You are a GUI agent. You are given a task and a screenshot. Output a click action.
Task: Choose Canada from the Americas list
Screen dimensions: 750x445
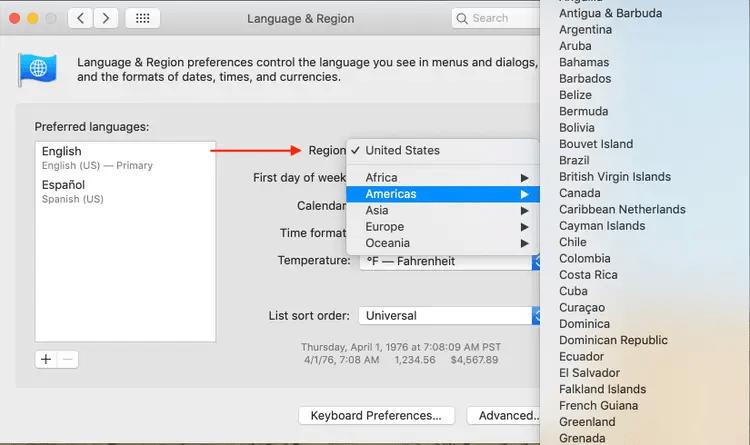click(580, 193)
